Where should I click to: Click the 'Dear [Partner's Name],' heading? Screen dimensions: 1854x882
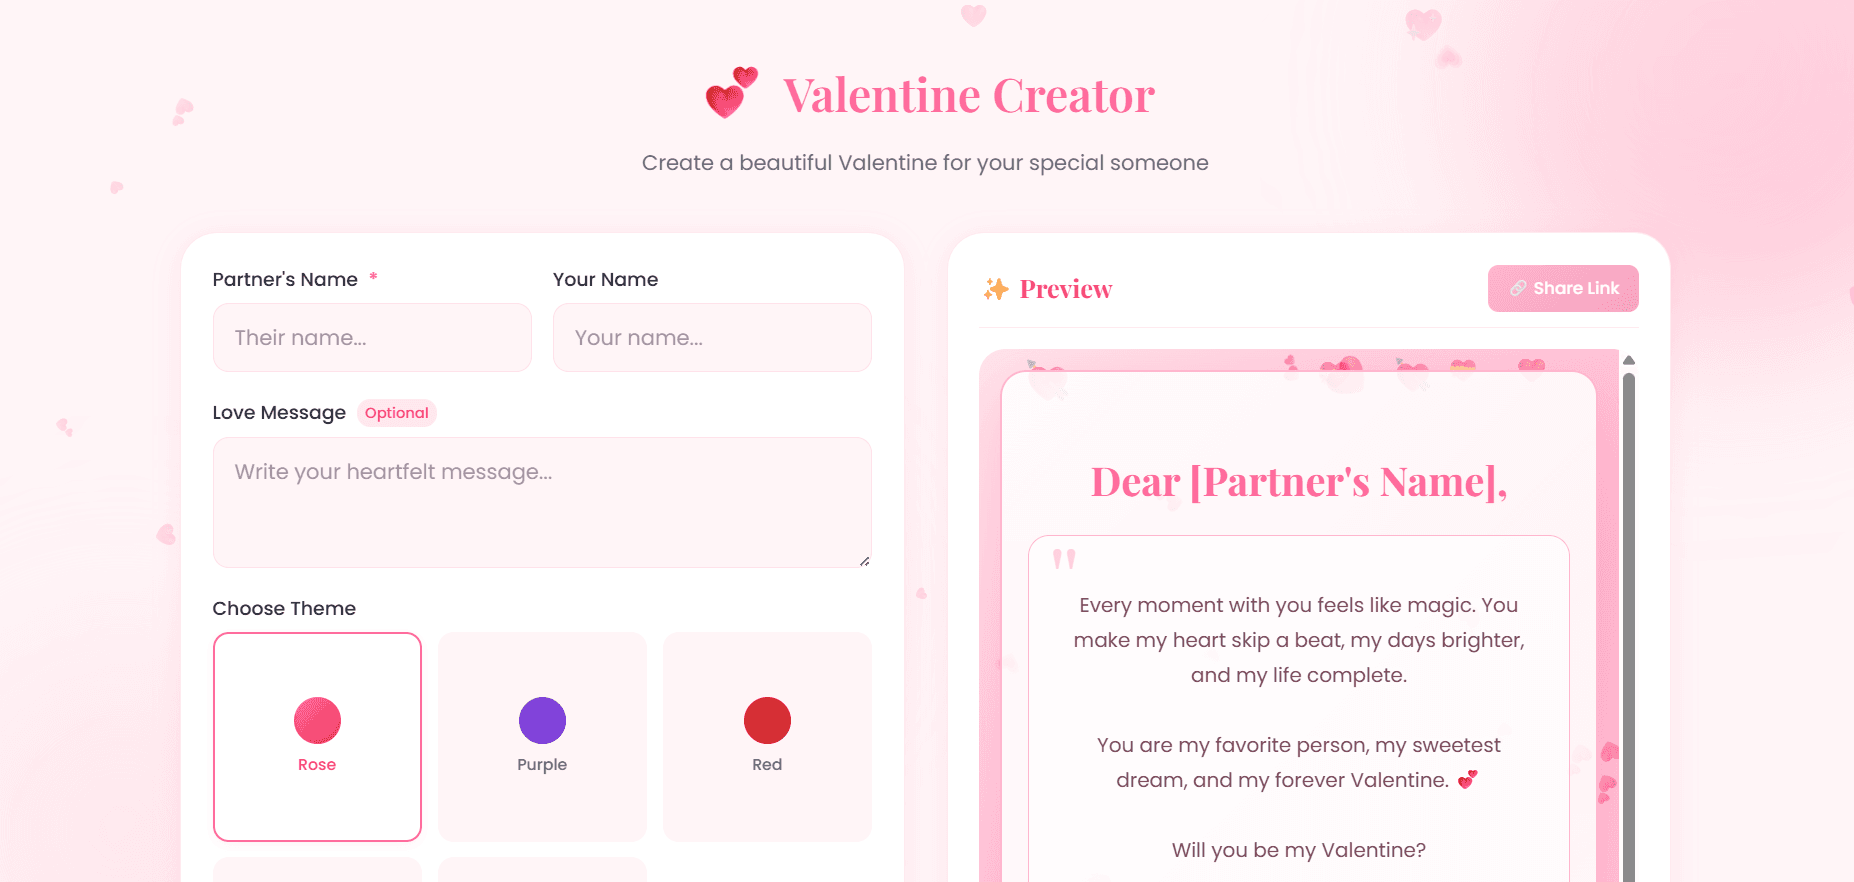click(x=1298, y=482)
